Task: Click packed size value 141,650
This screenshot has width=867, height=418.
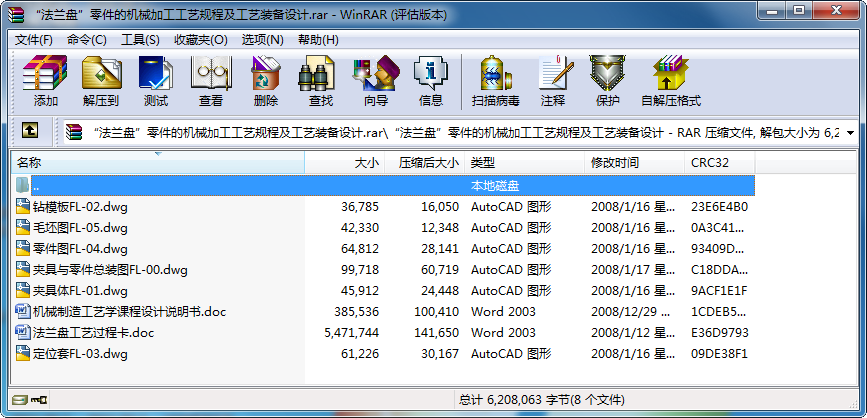Action: coord(437,332)
